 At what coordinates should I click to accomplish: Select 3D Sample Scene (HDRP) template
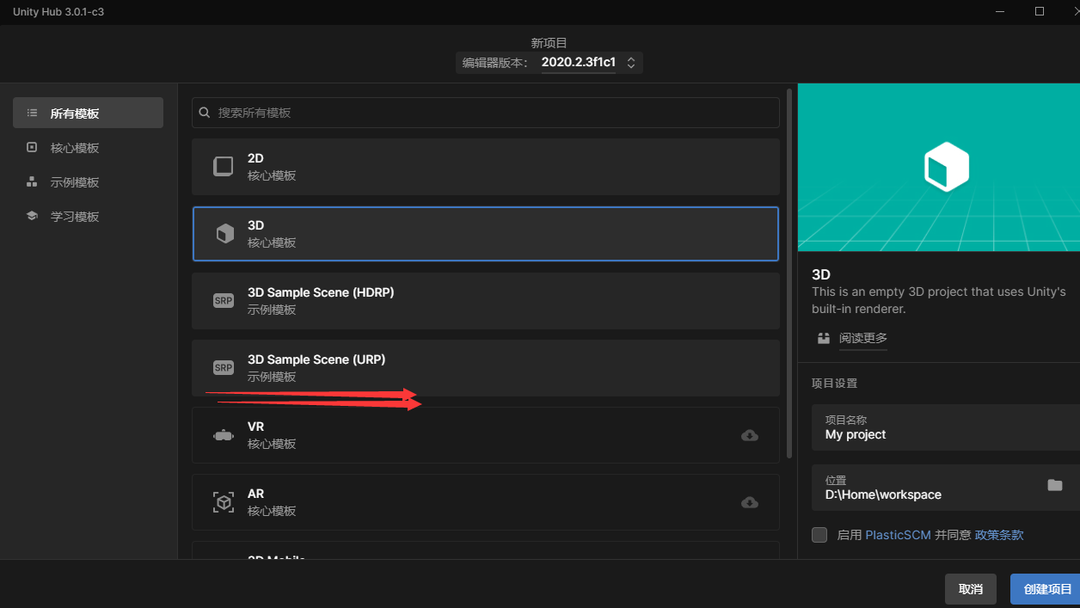(486, 301)
